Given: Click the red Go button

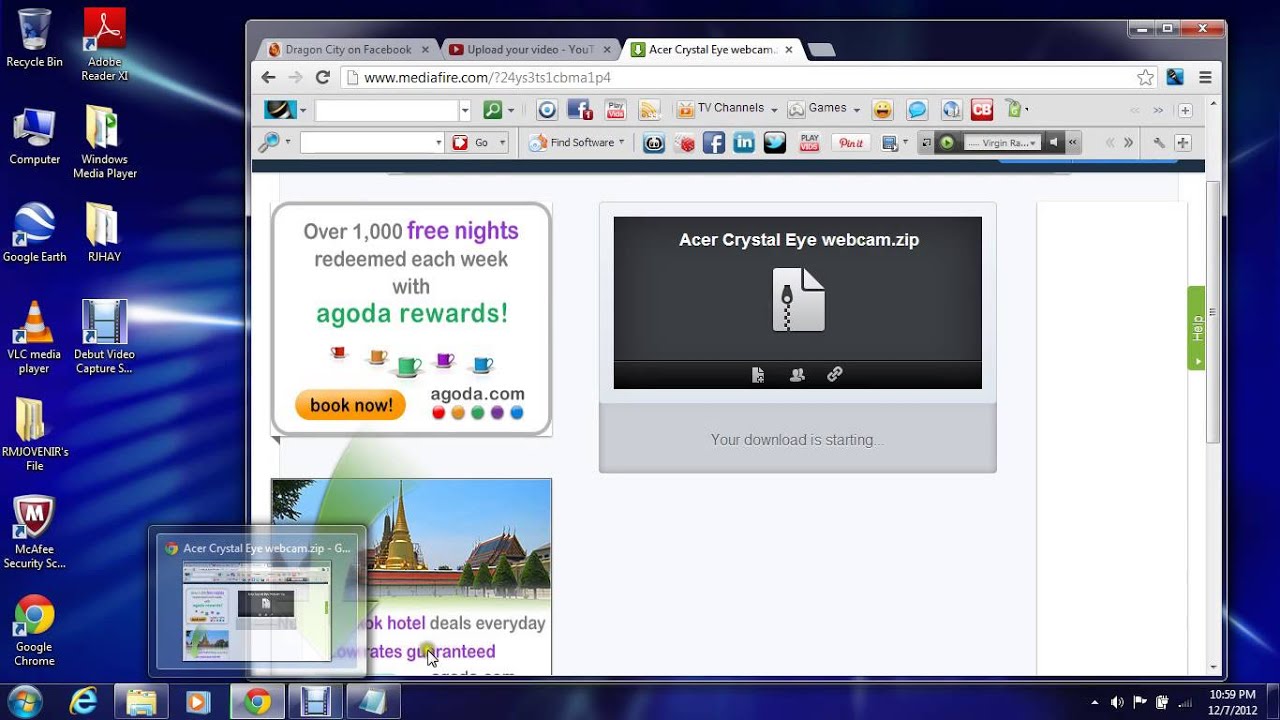Looking at the screenshot, I should [x=470, y=143].
